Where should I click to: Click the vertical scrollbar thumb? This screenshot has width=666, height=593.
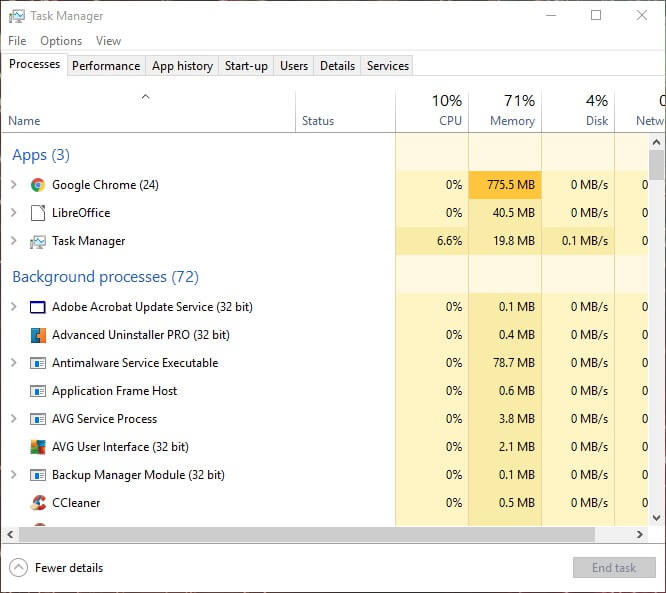656,165
